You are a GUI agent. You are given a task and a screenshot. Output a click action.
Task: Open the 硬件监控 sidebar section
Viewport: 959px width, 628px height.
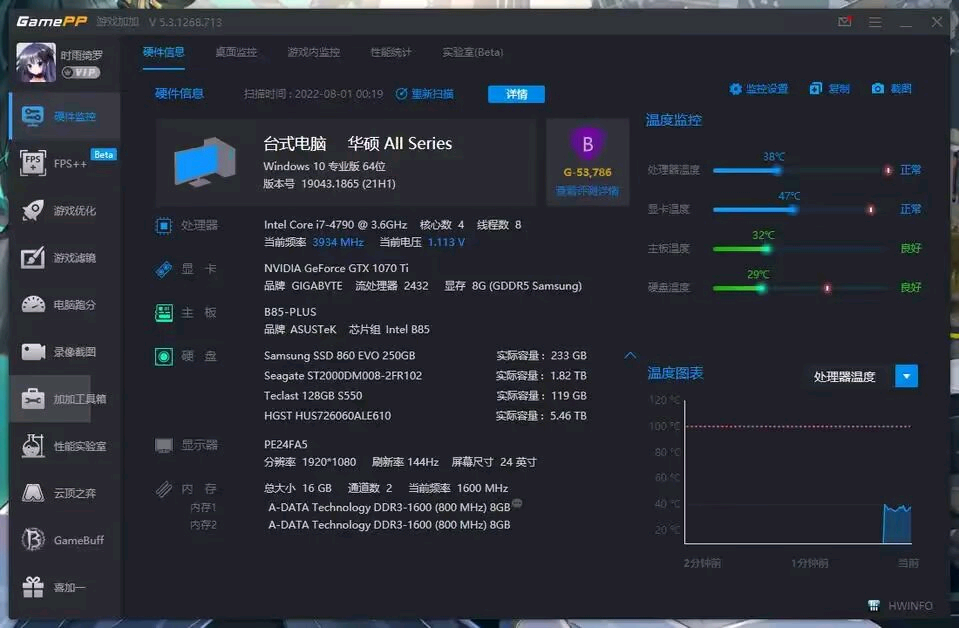click(65, 117)
